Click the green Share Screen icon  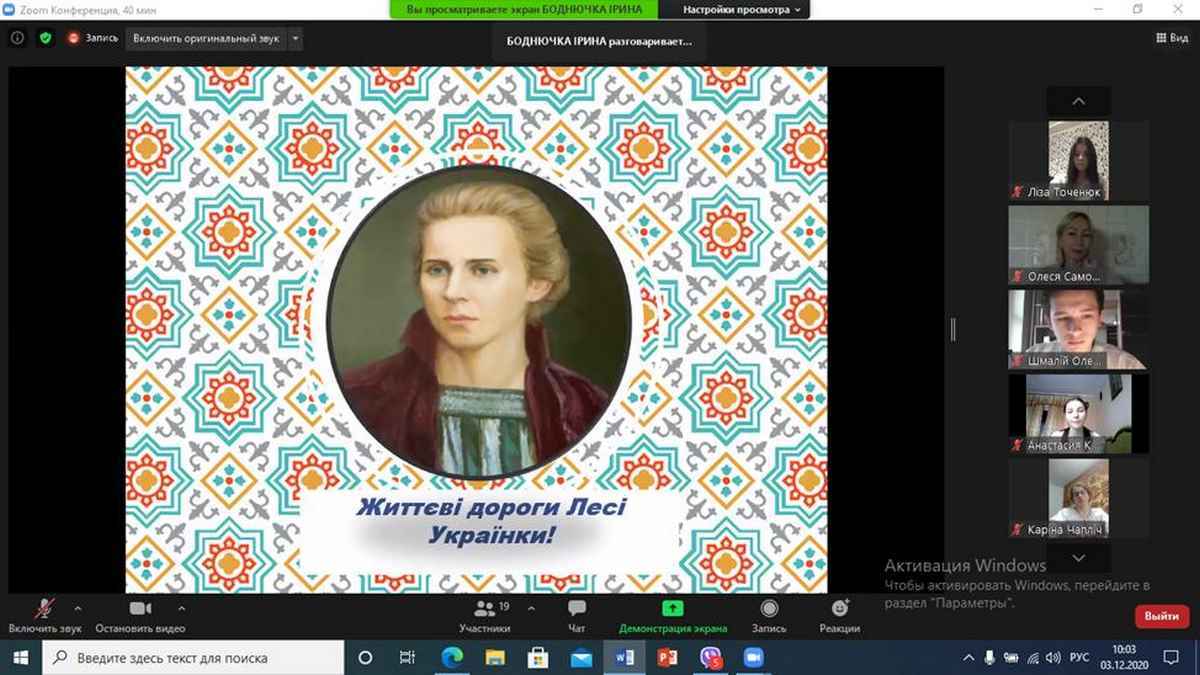point(673,608)
